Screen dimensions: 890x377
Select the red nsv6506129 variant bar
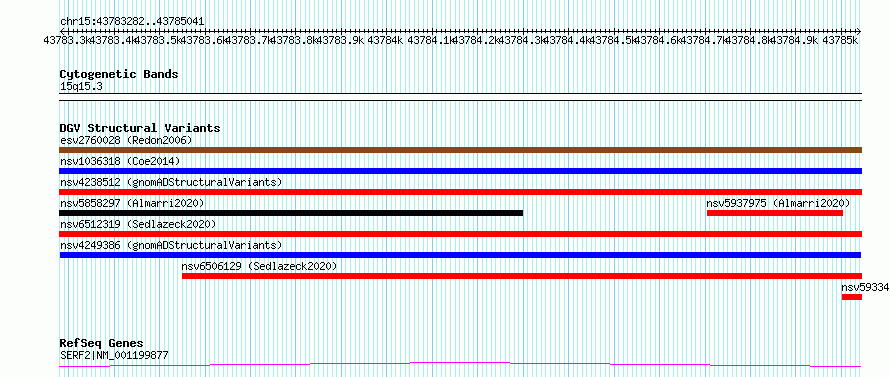tap(522, 276)
